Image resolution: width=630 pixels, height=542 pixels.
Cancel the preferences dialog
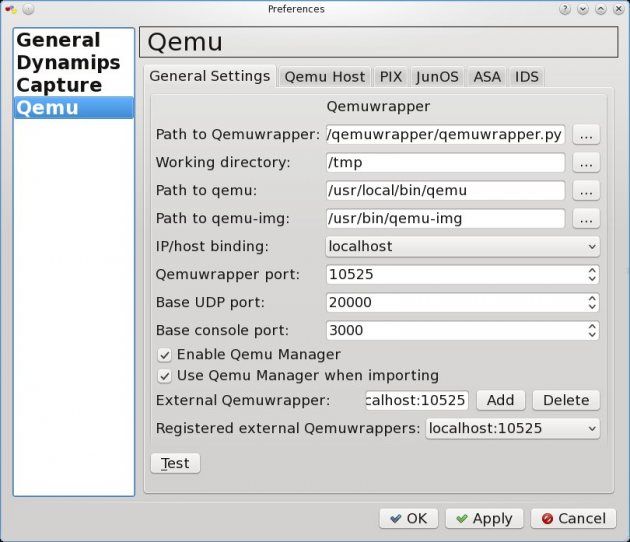pos(573,519)
